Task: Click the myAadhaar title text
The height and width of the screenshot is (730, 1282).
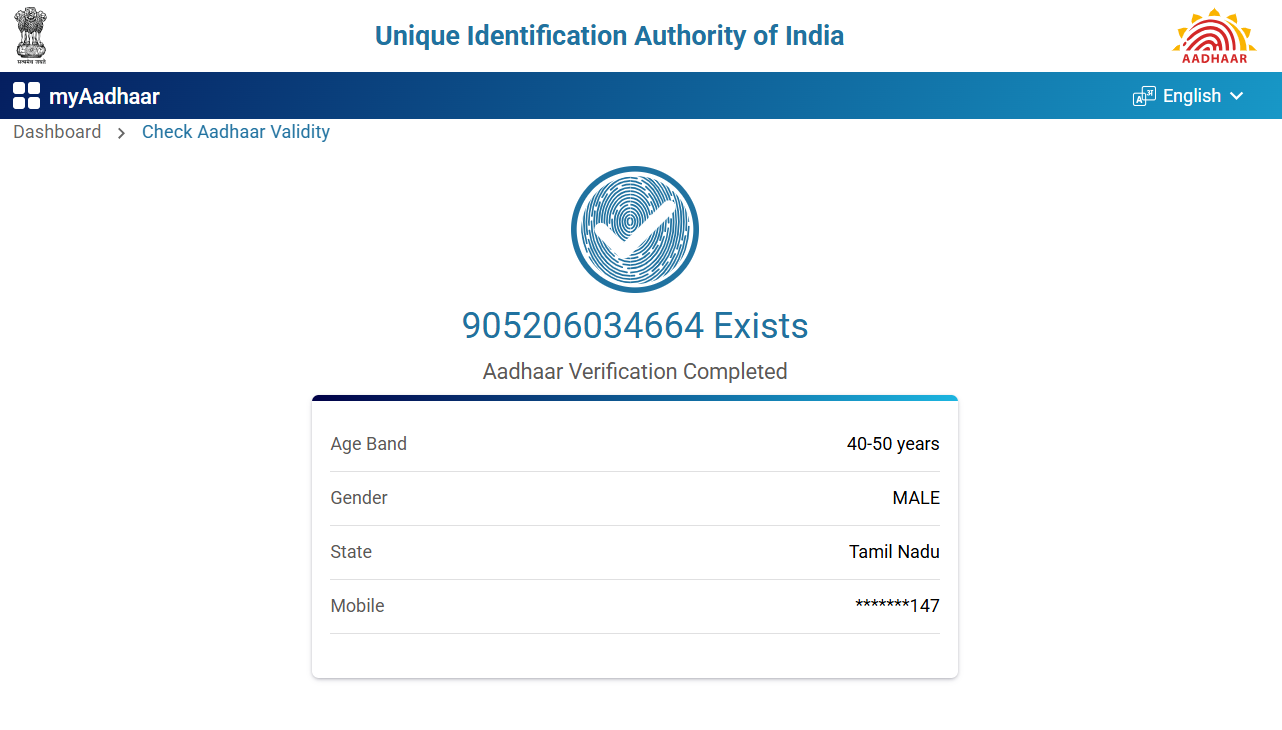Action: (104, 97)
